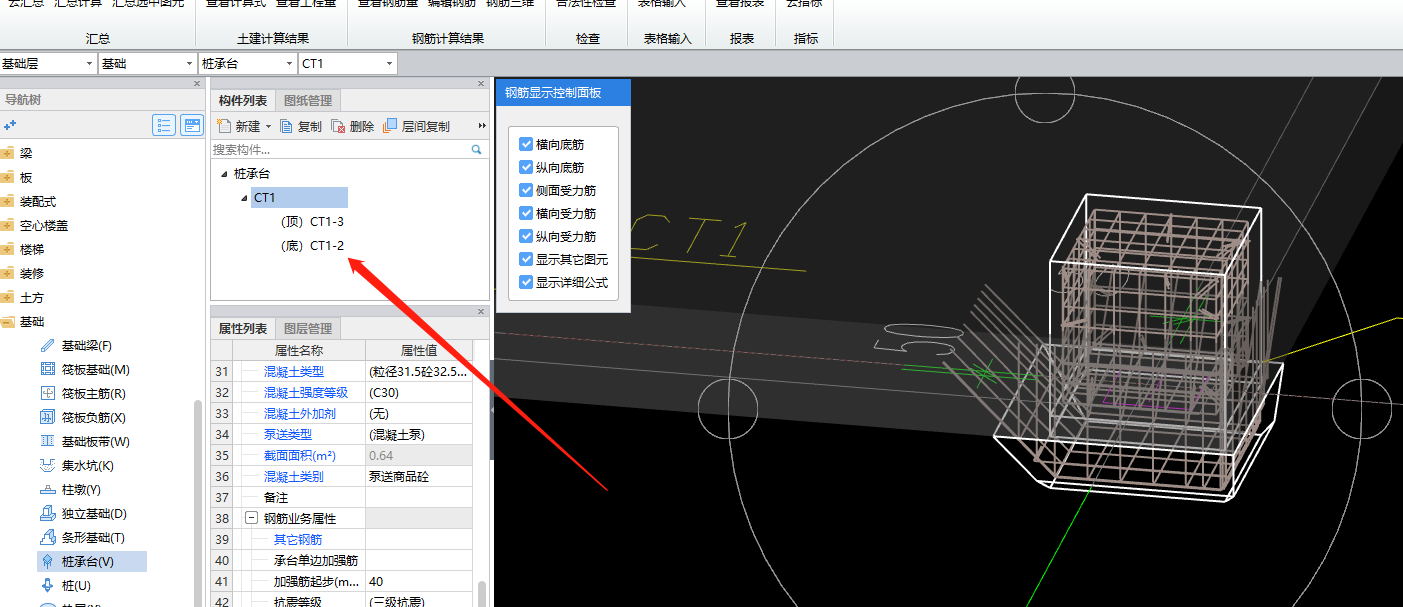This screenshot has height=607, width=1403.
Task: Toggle 显示详细公式 checkbox
Action: [x=526, y=282]
